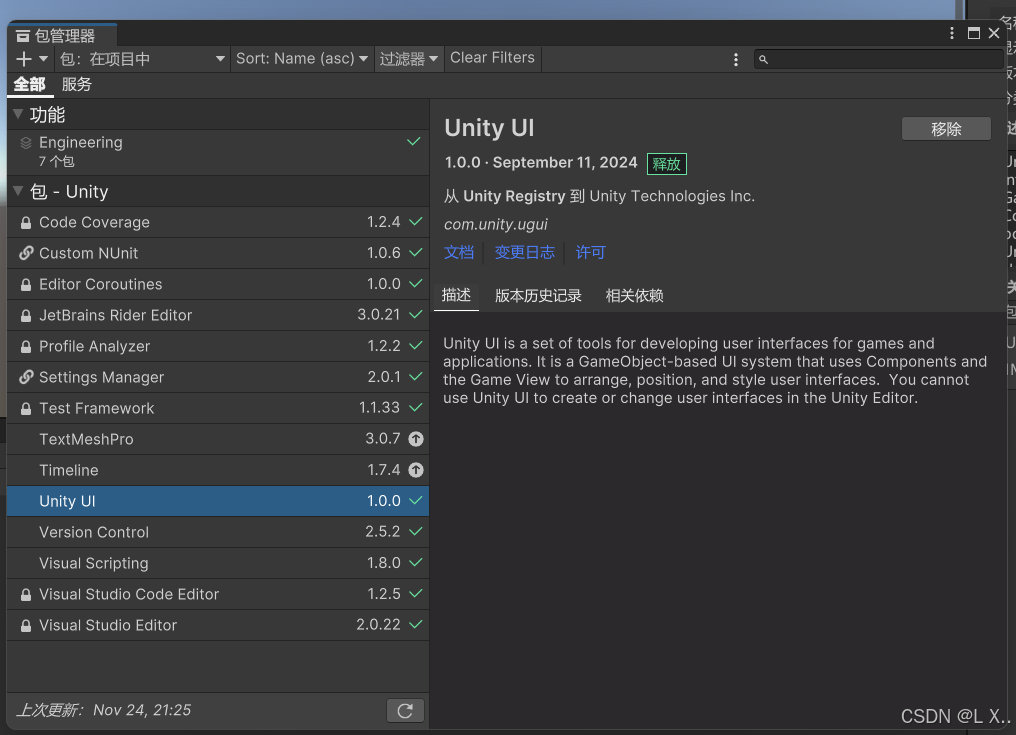Click the 释放 release tag
This screenshot has height=735, width=1016.
click(667, 164)
